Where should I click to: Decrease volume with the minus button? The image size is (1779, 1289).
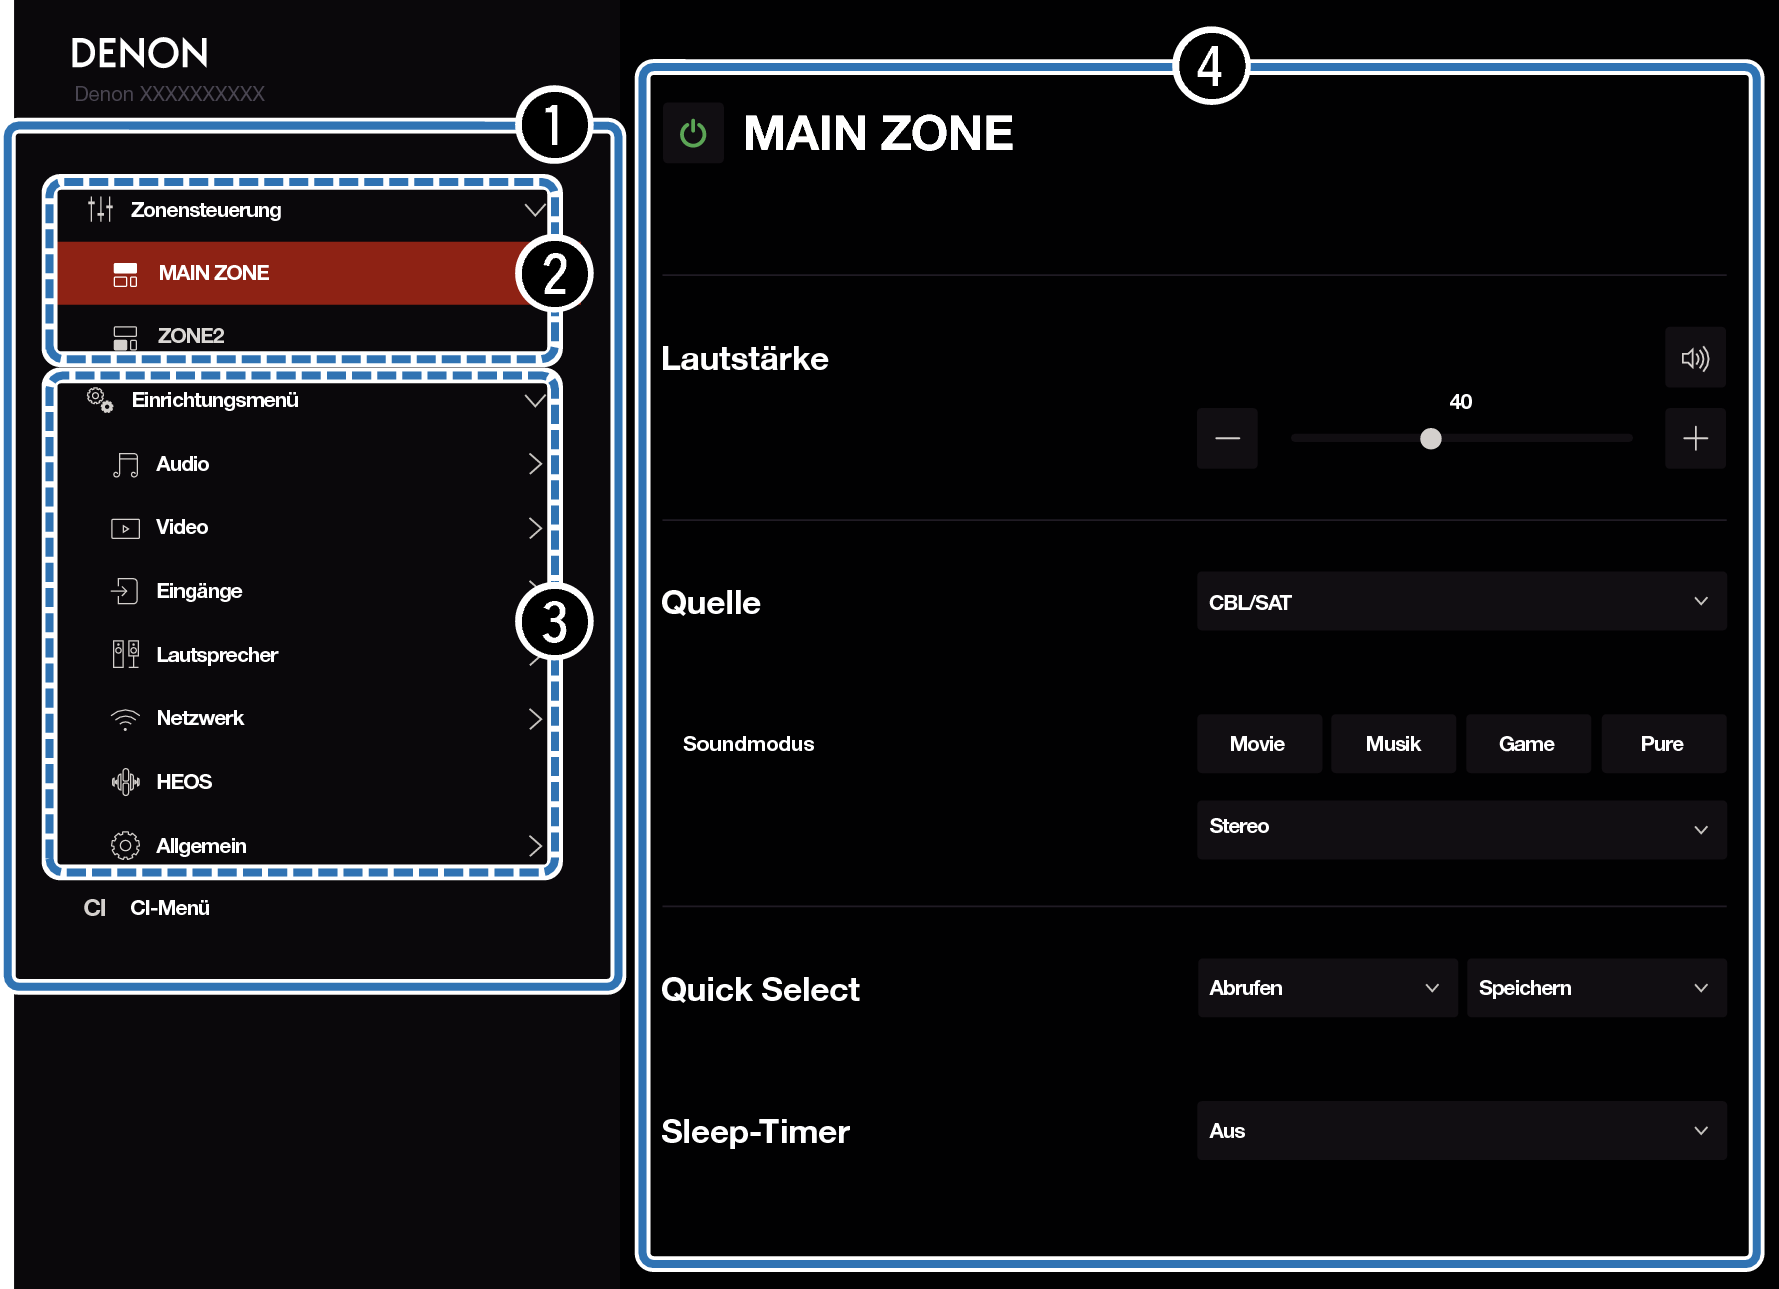click(x=1227, y=438)
